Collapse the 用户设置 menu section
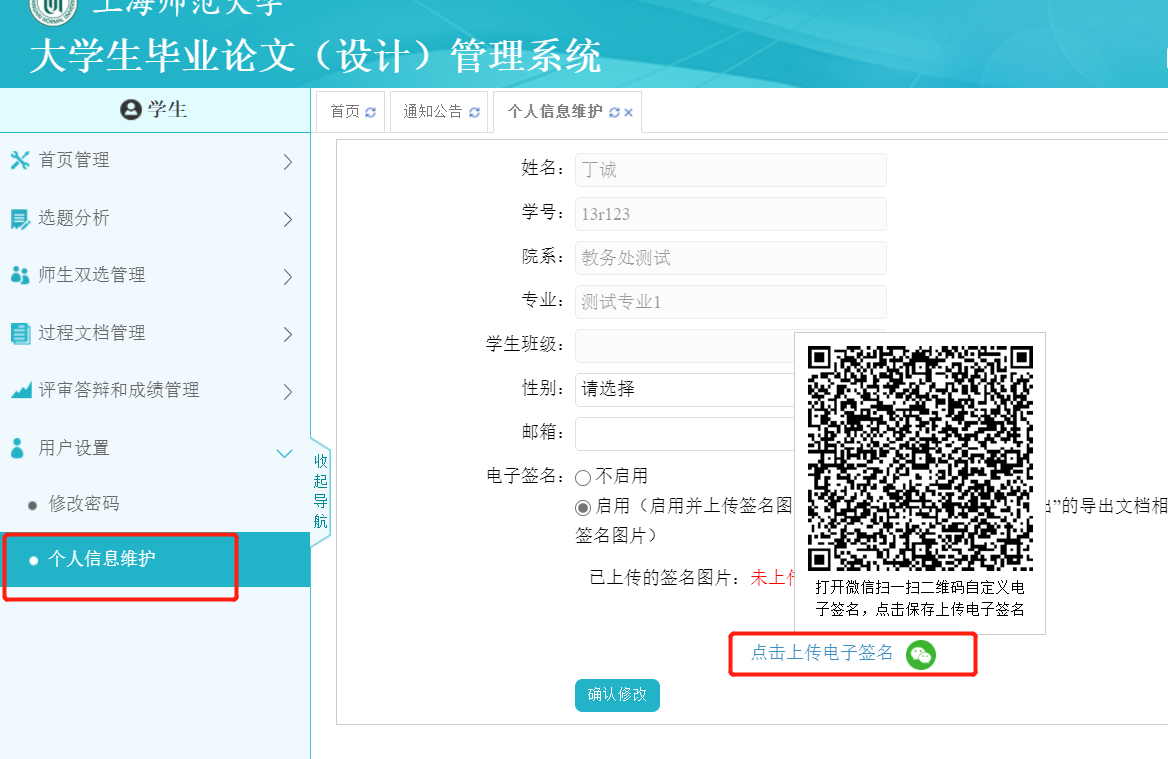Image resolution: width=1168 pixels, height=759 pixels. (x=284, y=453)
